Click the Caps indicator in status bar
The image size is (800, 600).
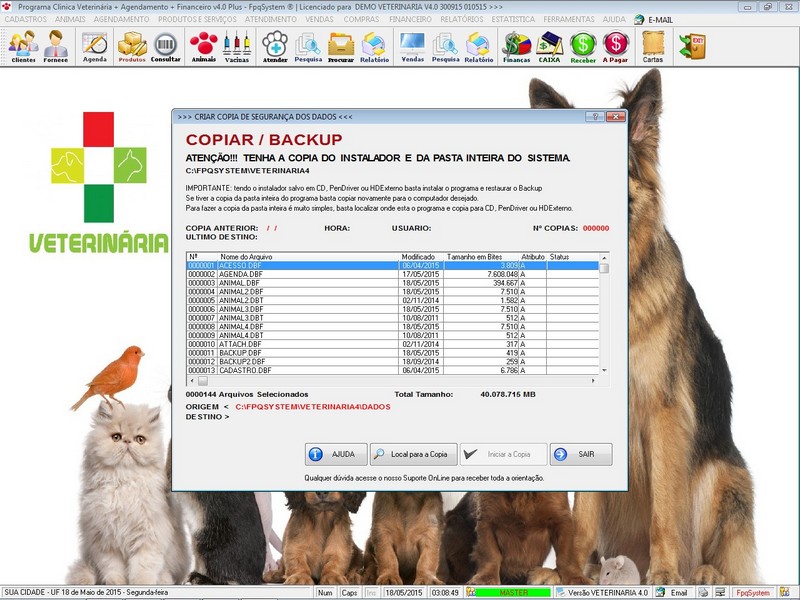(349, 592)
